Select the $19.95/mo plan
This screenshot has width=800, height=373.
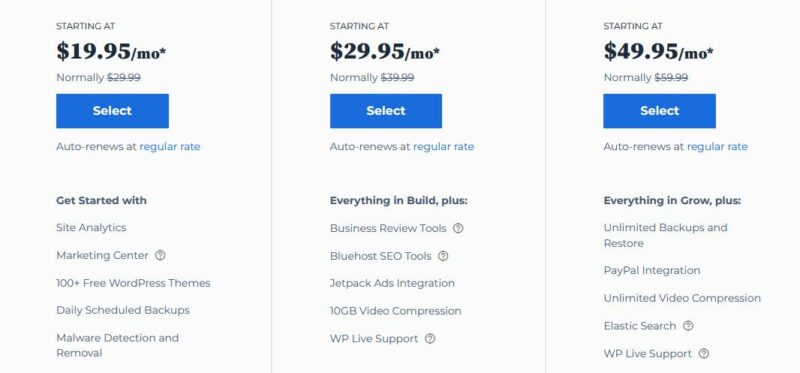pos(112,111)
